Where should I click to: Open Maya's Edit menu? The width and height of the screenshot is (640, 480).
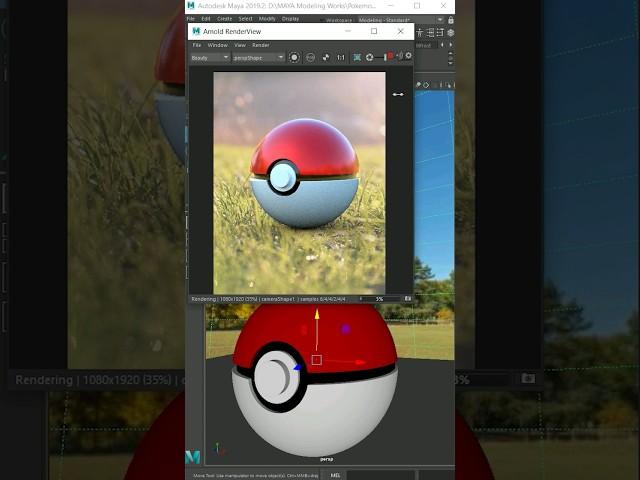pyautogui.click(x=206, y=19)
